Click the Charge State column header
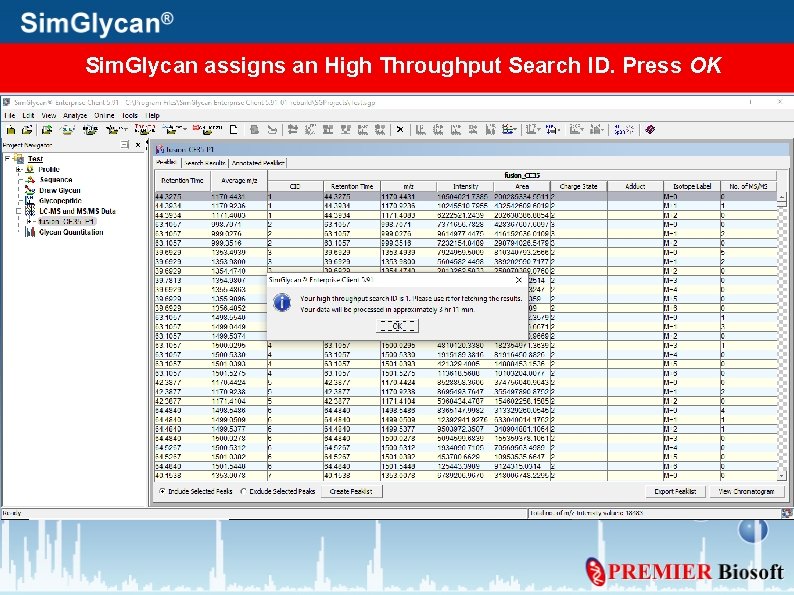This screenshot has width=794, height=595. [x=579, y=186]
